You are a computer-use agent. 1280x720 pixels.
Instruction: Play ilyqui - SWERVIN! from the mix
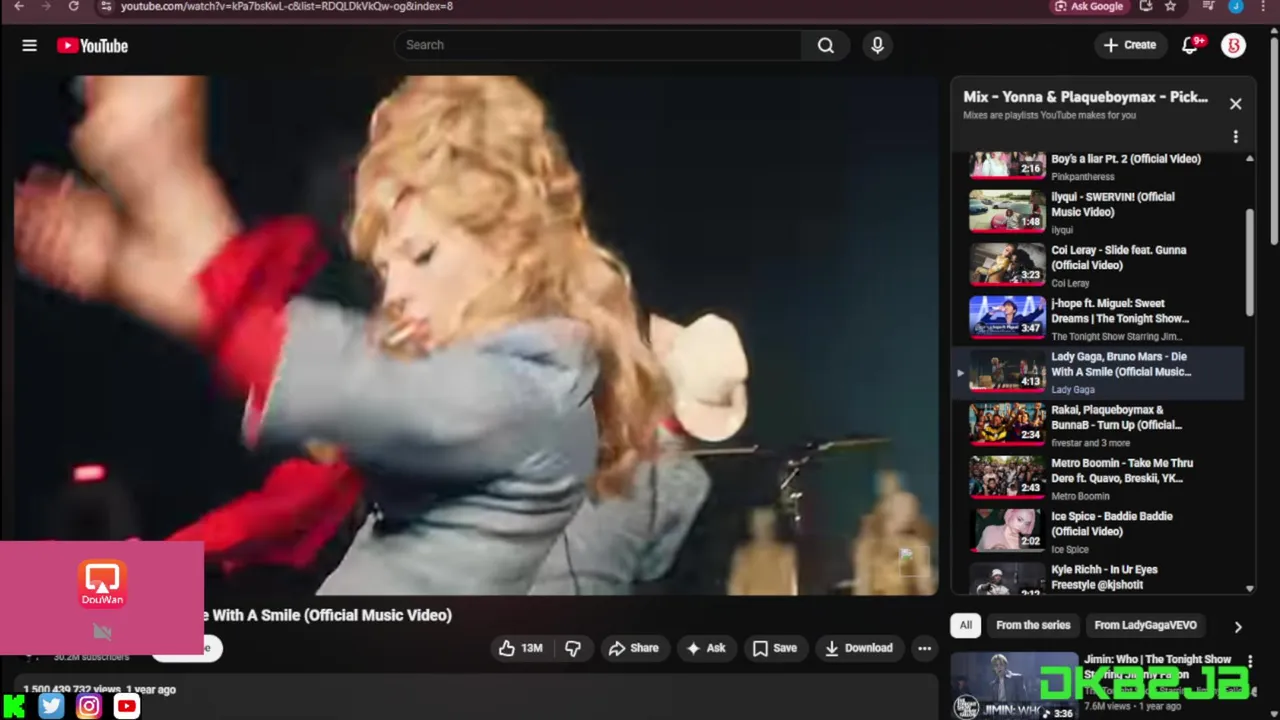point(1097,212)
